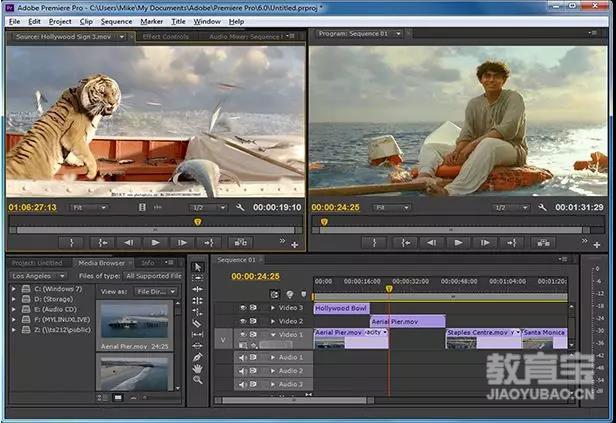Toggle Video 3 track output eye

pyautogui.click(x=243, y=308)
